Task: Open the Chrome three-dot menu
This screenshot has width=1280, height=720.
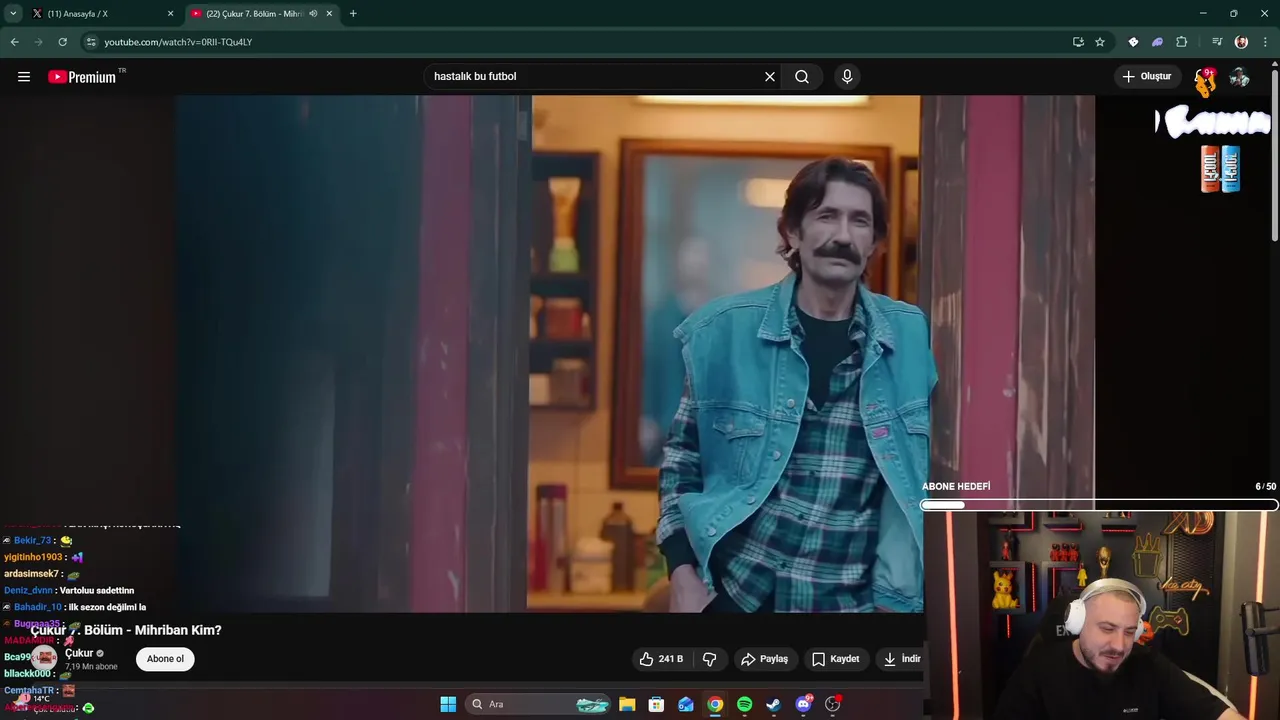Action: [1265, 42]
